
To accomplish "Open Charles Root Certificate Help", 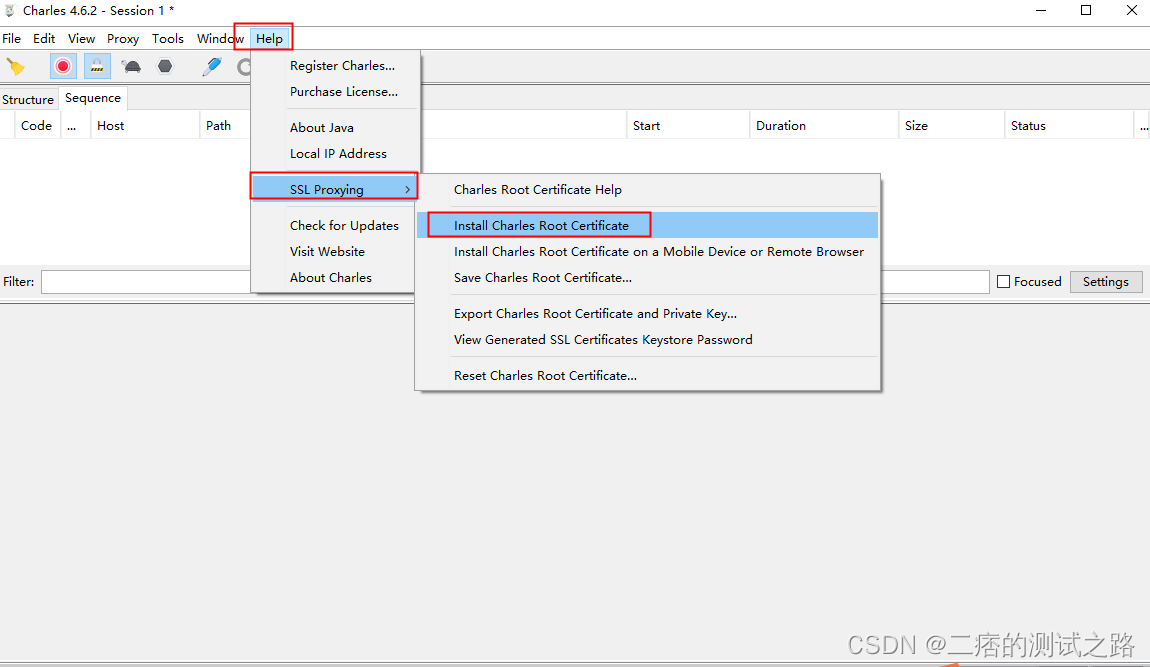I will pyautogui.click(x=648, y=189).
